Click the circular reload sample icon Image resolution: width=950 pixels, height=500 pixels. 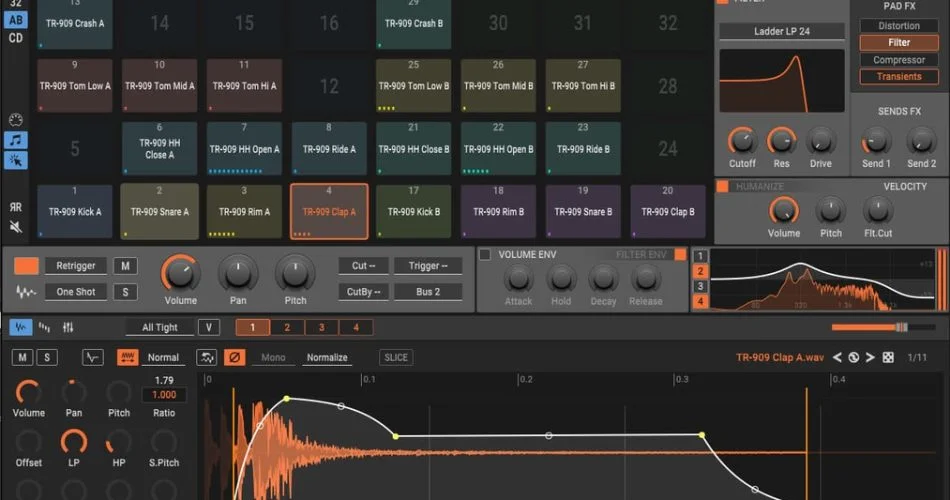[x=854, y=358]
